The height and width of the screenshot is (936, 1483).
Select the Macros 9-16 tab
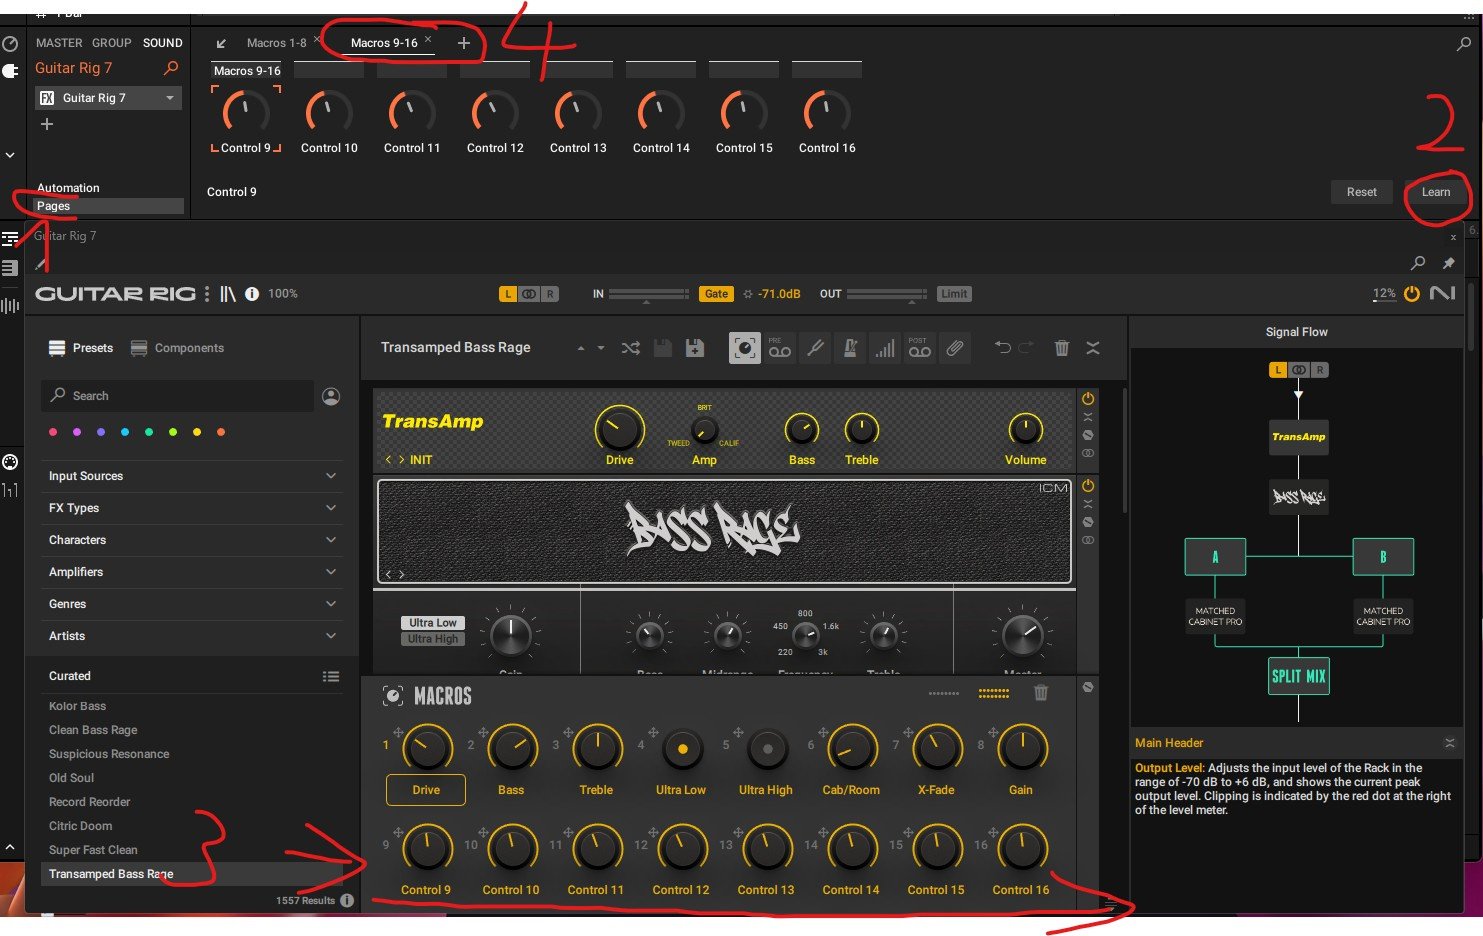[x=384, y=43]
